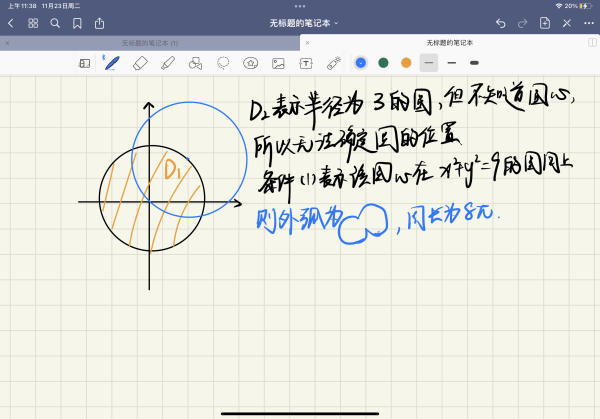Close the active 无标题的笔记本 tab
This screenshot has width=600, height=419.
point(305,43)
